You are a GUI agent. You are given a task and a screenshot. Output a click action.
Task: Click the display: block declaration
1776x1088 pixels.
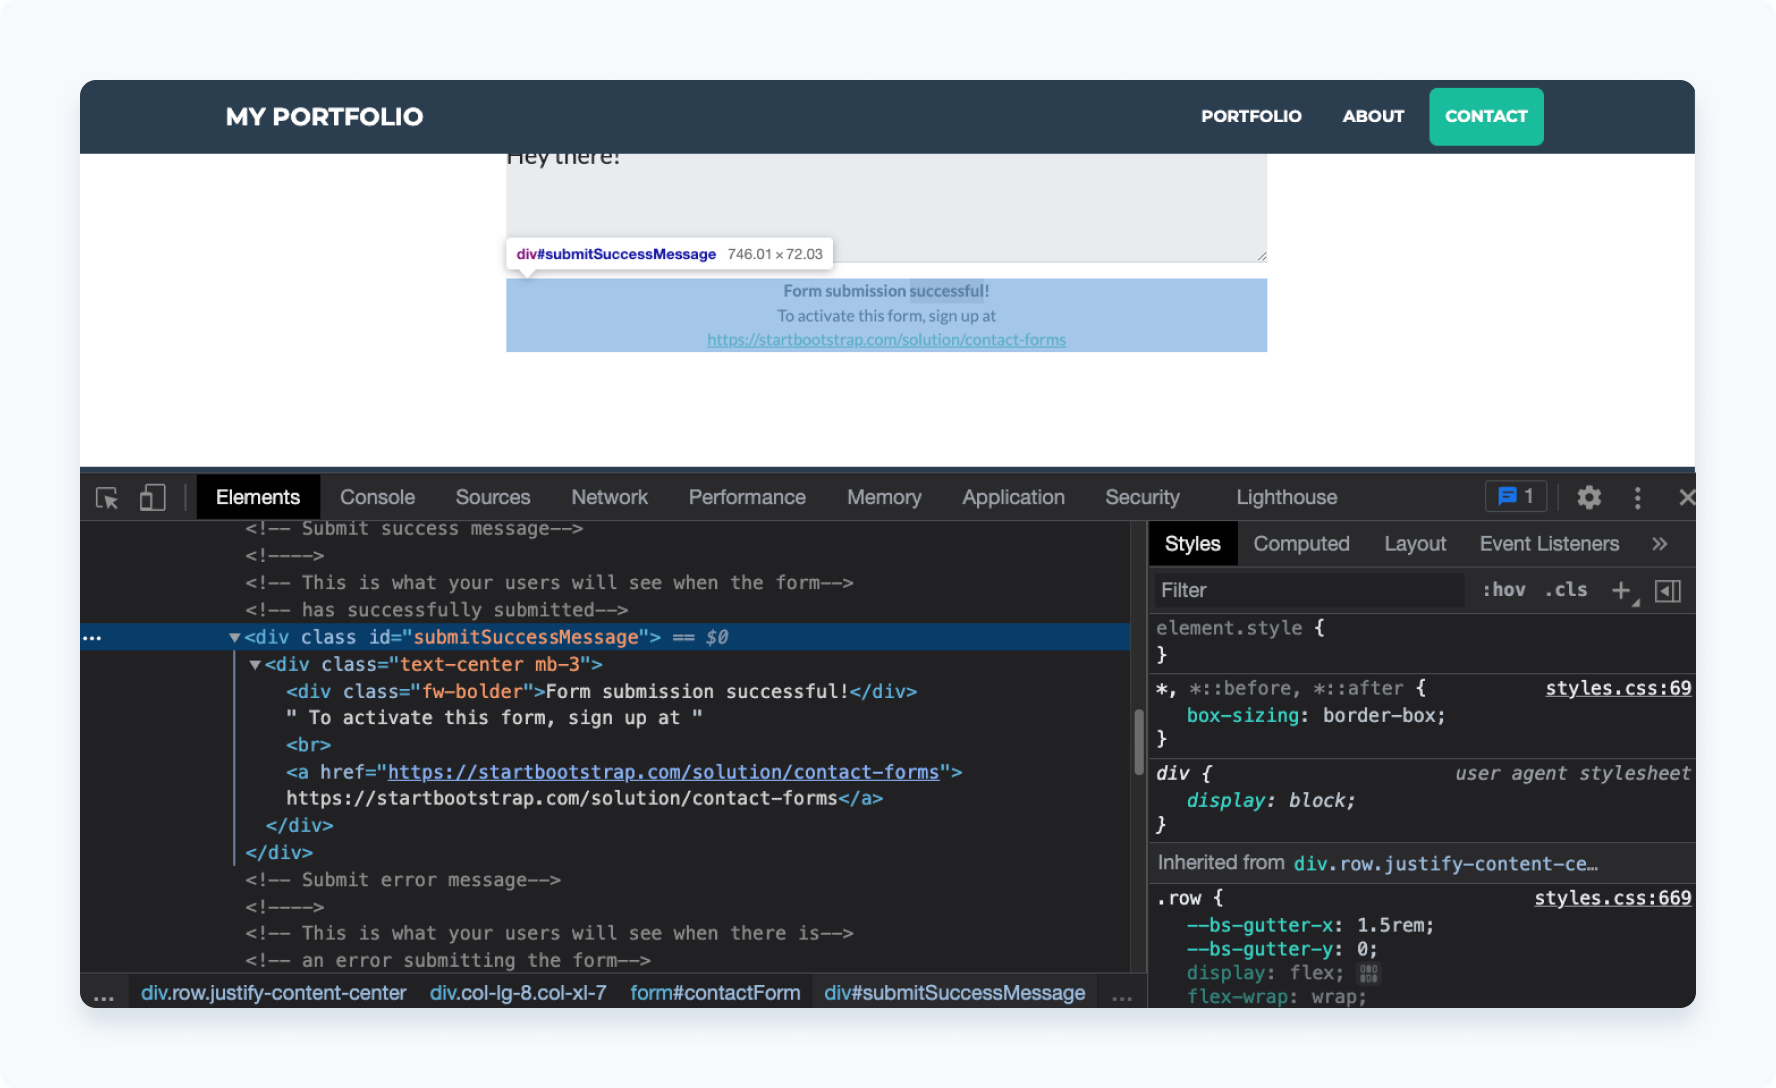pos(1271,800)
